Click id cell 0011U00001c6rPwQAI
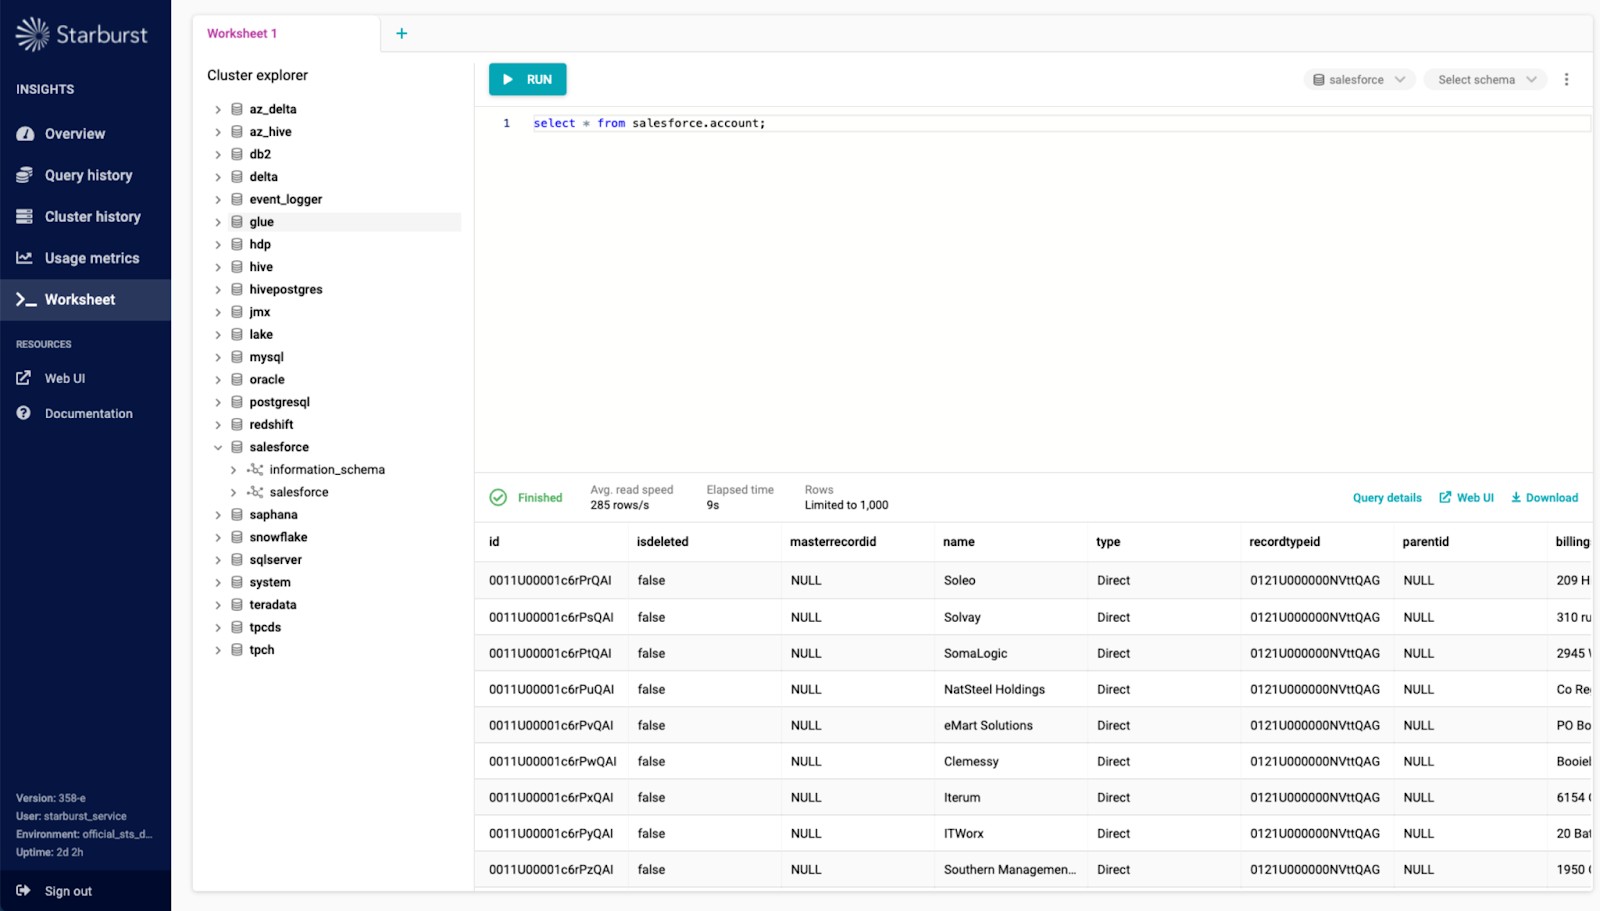The height and width of the screenshot is (911, 1600). tap(552, 762)
